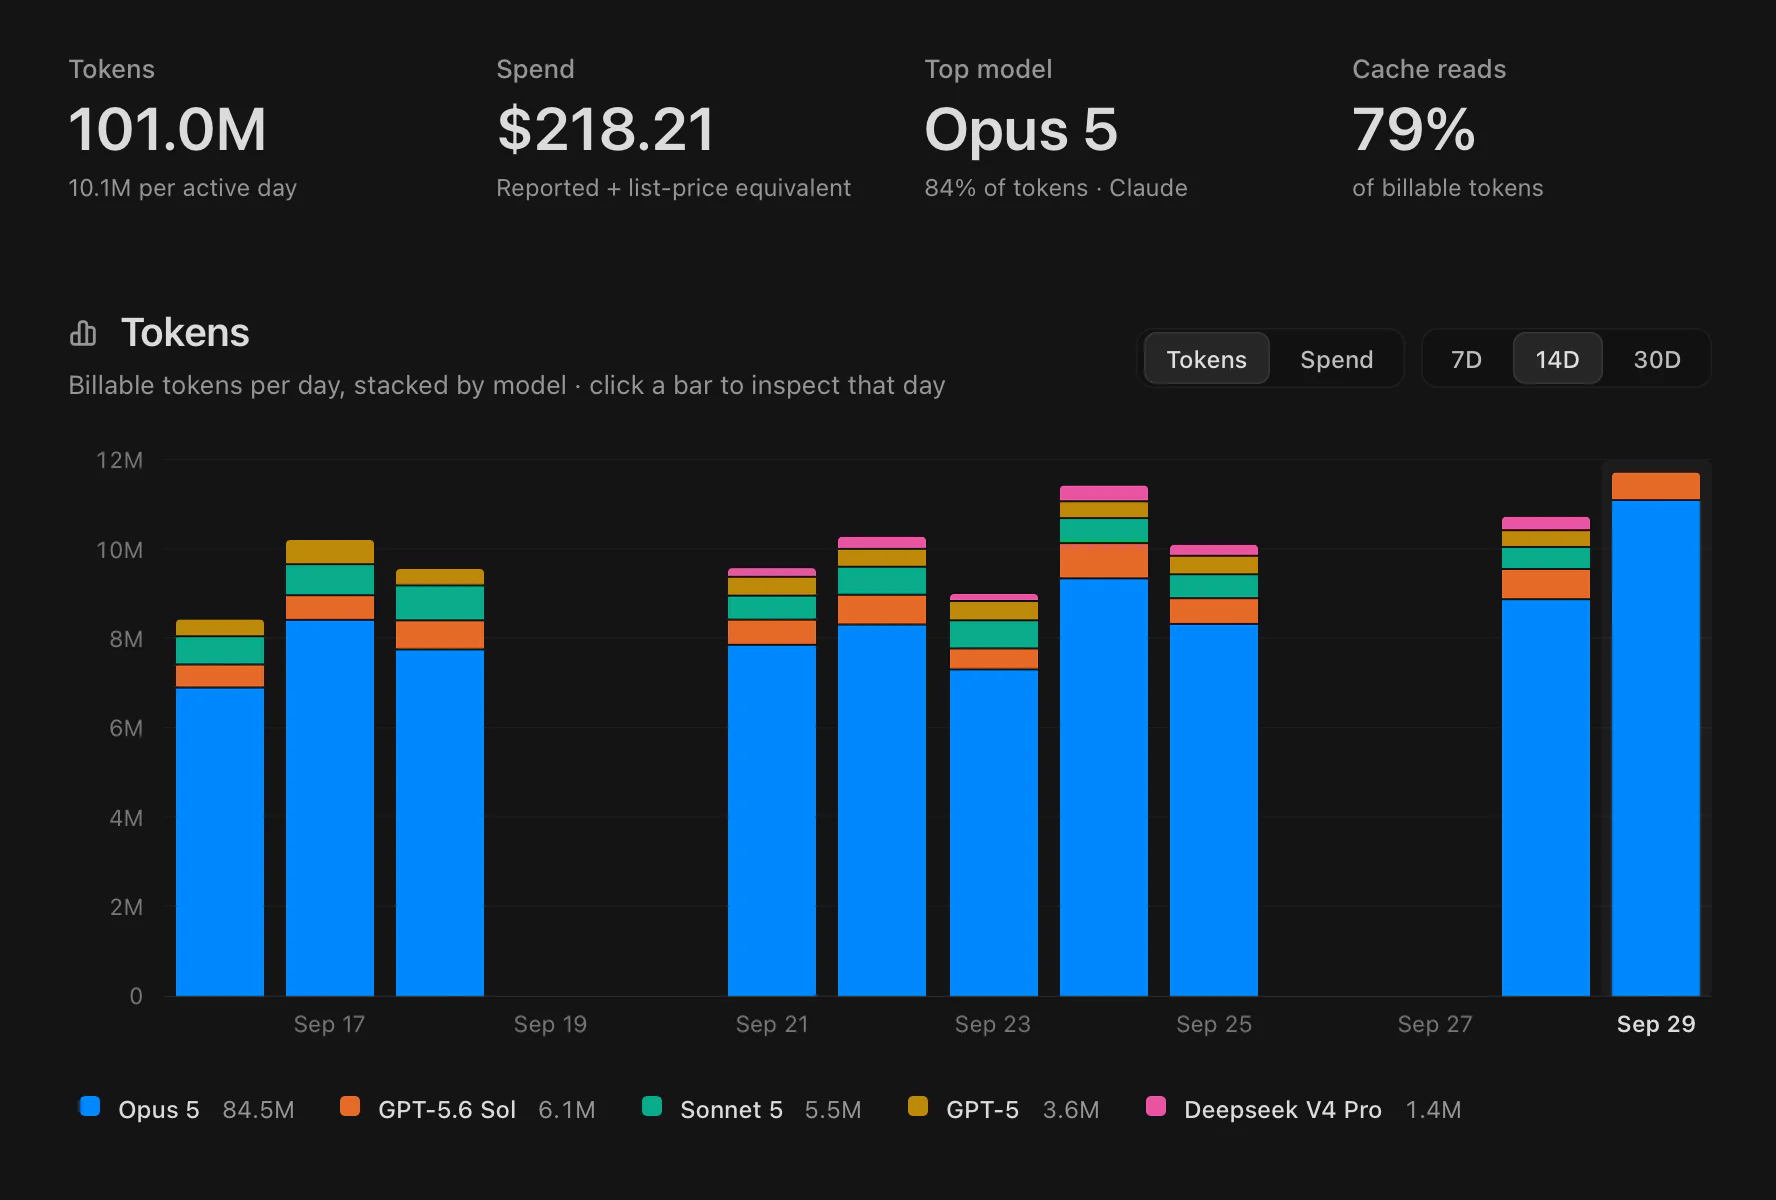Click the pink Deepseek V4 Pro legend swatch
1776x1200 pixels.
click(1156, 1107)
